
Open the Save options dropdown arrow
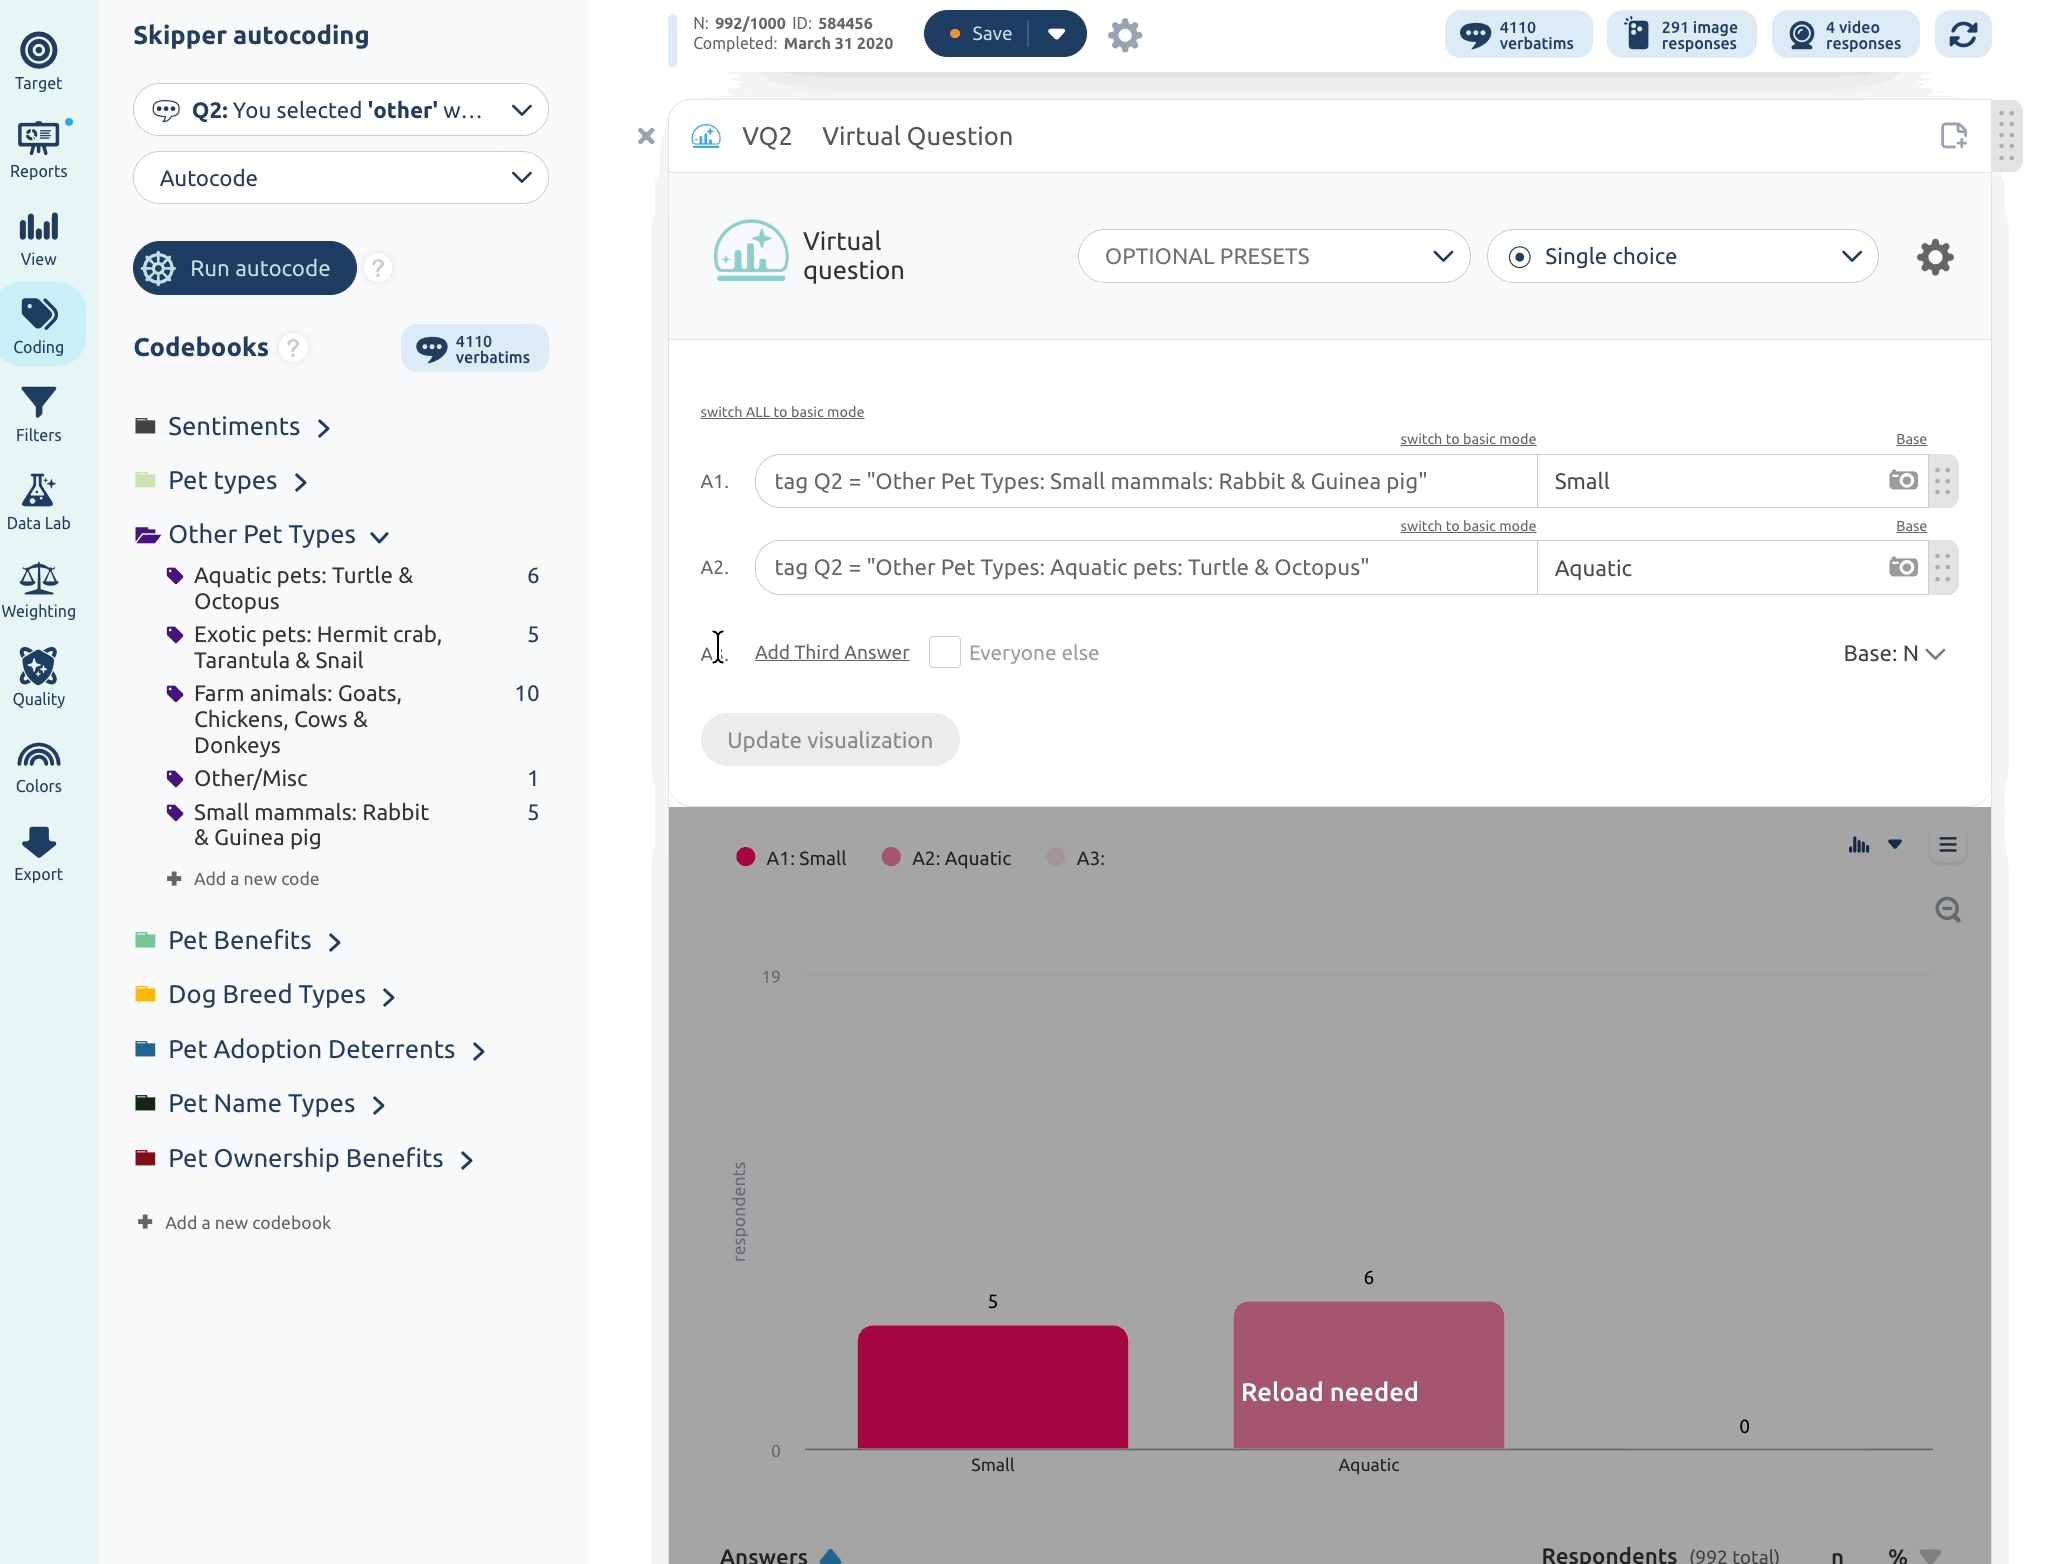(x=1056, y=34)
